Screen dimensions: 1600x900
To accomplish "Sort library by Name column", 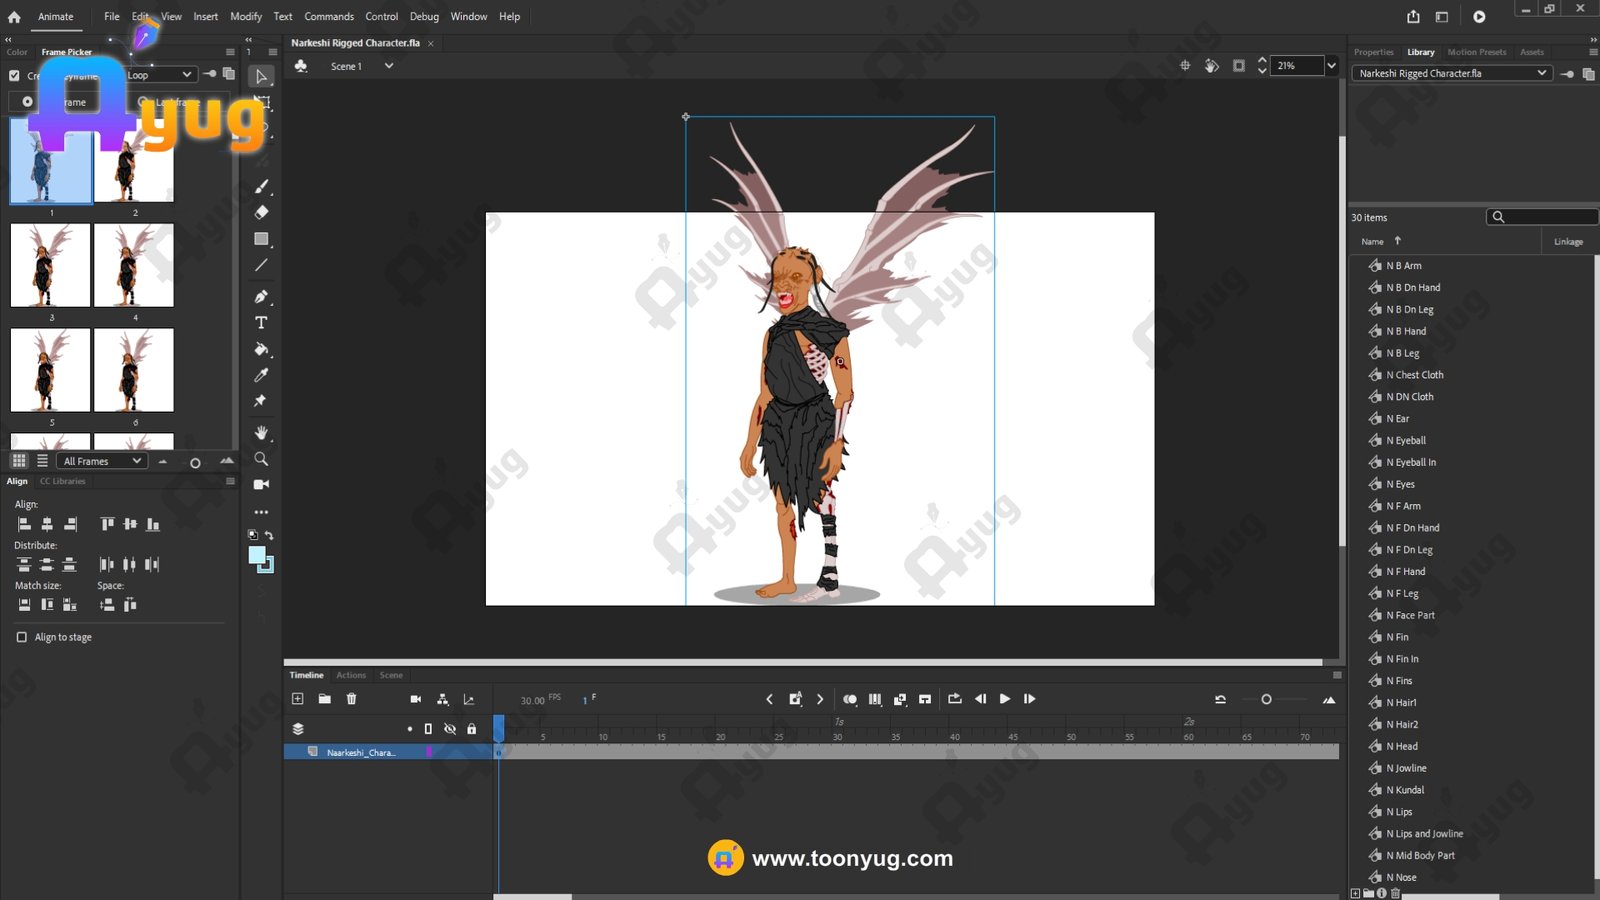I will (x=1372, y=241).
